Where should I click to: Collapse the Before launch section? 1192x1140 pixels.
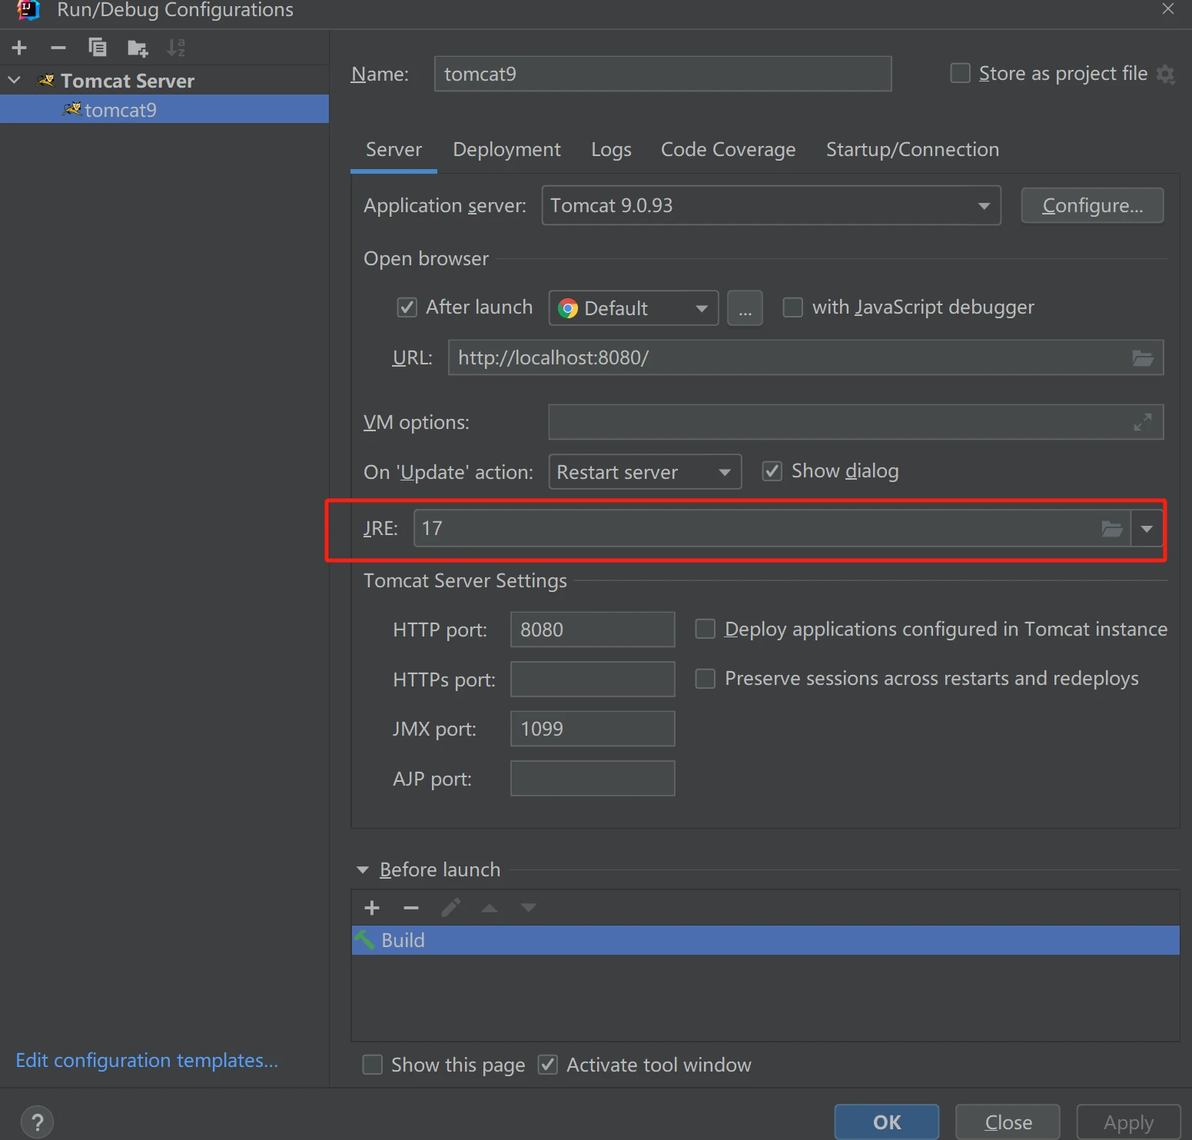click(x=363, y=869)
